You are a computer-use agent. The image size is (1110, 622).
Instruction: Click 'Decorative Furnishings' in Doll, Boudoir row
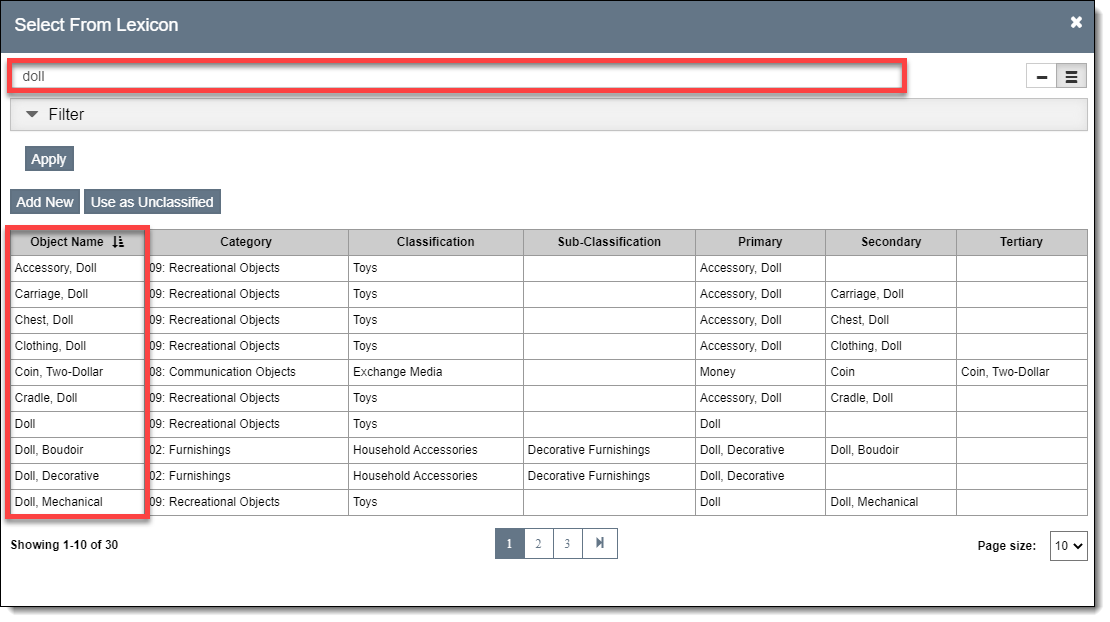588,450
